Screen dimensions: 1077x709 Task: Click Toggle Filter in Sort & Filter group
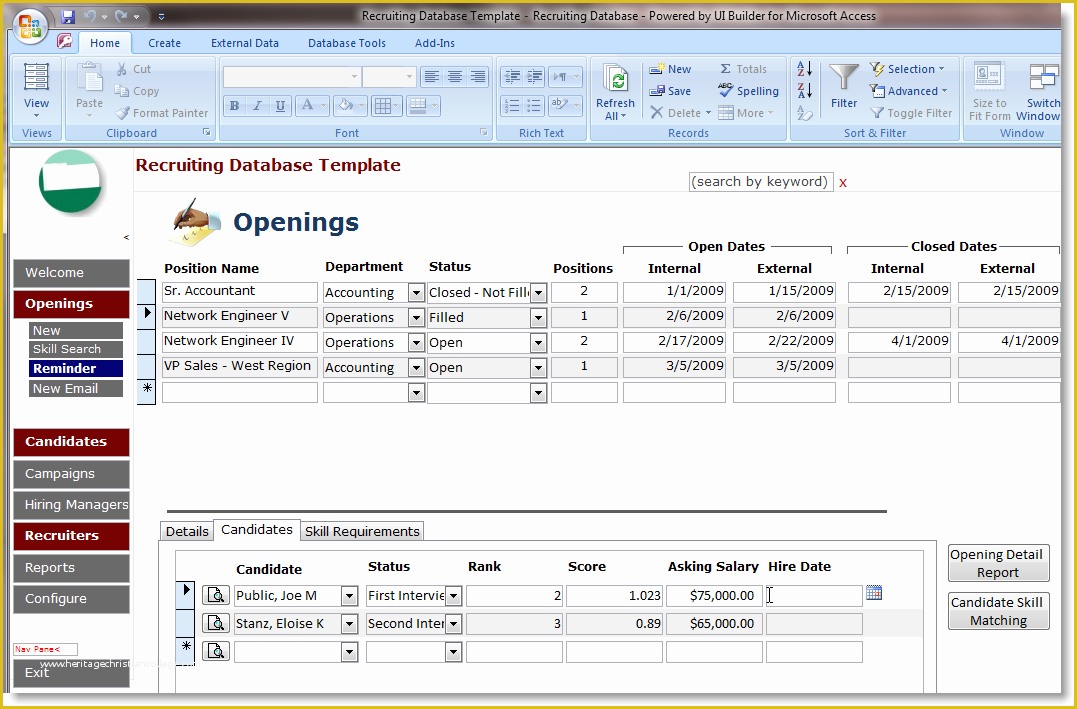tap(911, 112)
